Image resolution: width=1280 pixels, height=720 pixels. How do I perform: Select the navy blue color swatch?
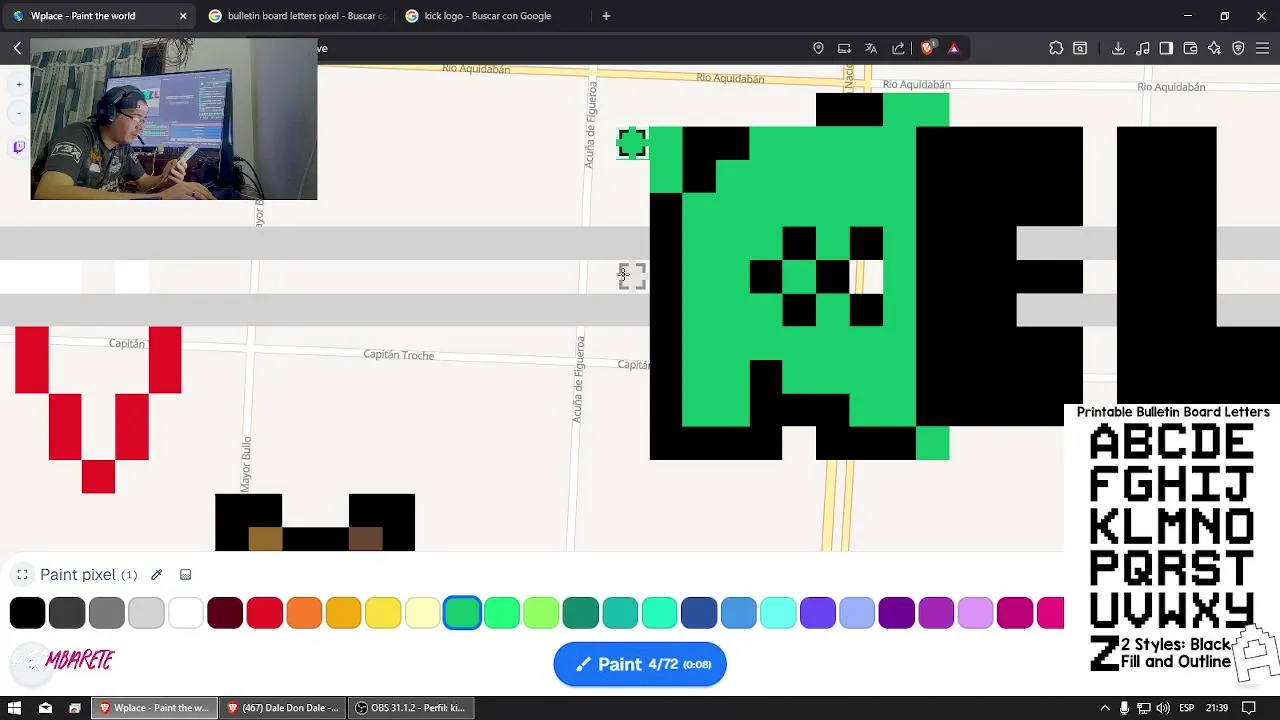(699, 613)
